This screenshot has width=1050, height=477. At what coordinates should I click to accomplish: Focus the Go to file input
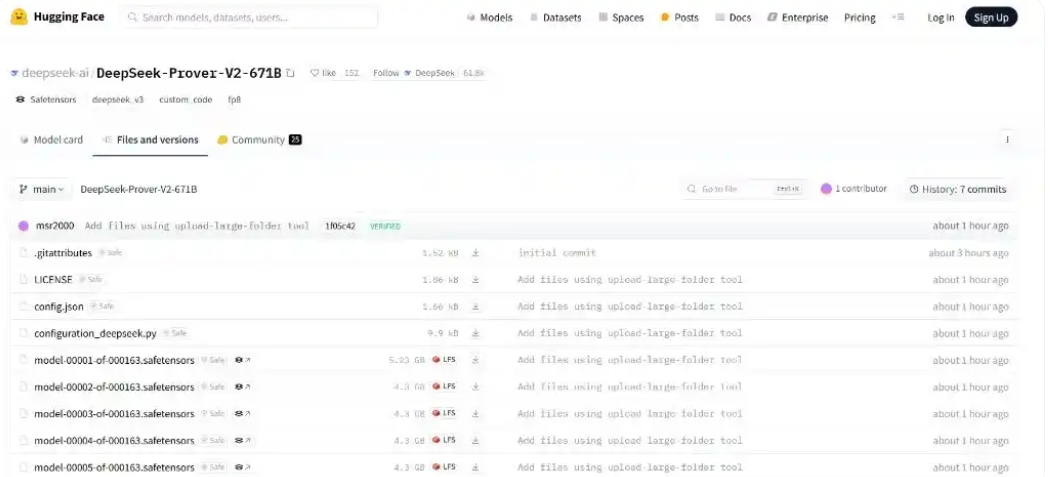tap(744, 190)
